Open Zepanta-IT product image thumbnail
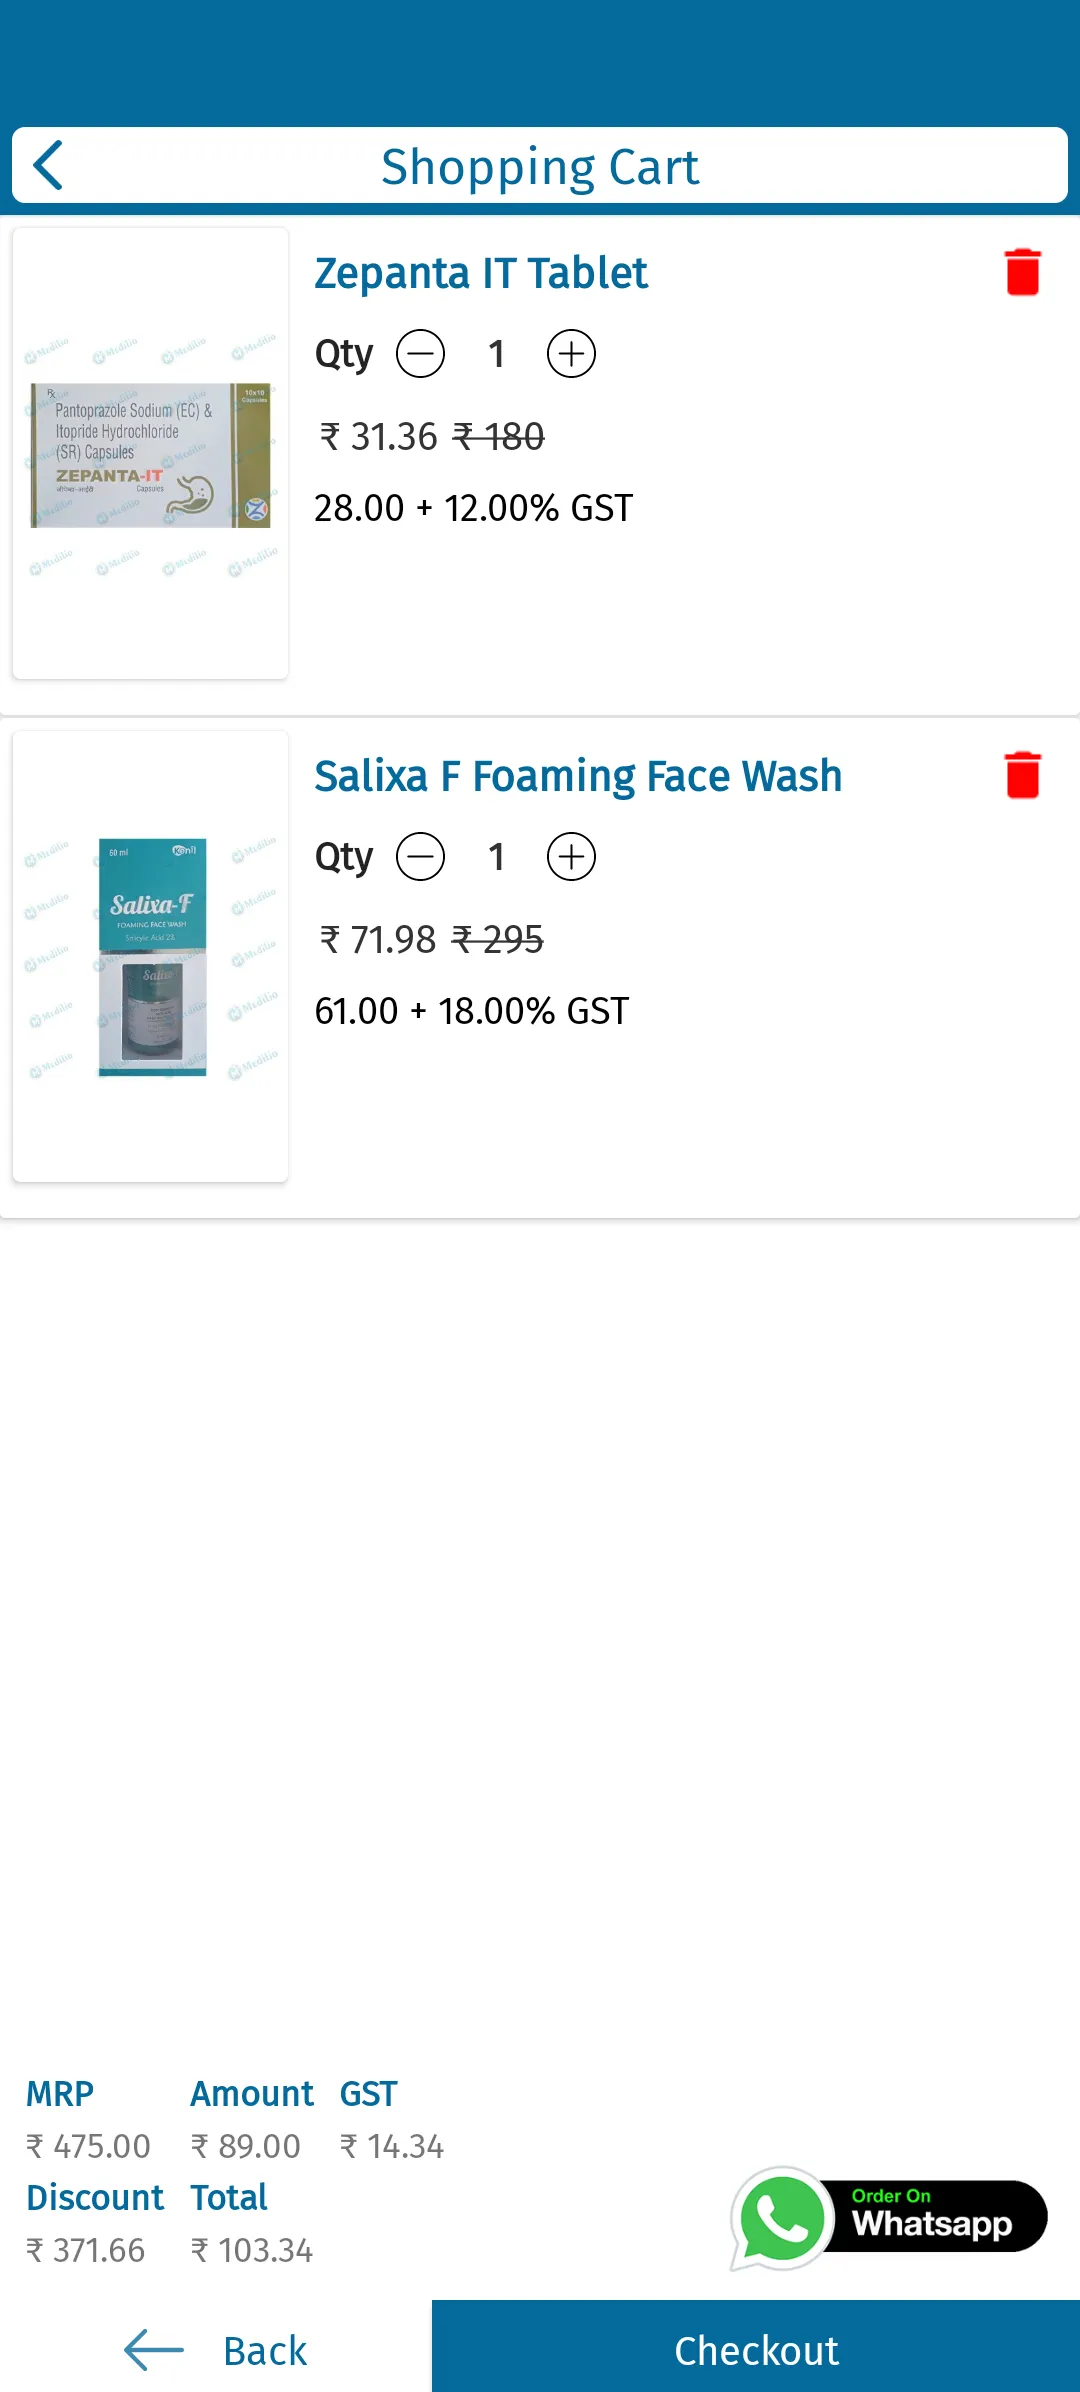Image resolution: width=1080 pixels, height=2392 pixels. (150, 454)
